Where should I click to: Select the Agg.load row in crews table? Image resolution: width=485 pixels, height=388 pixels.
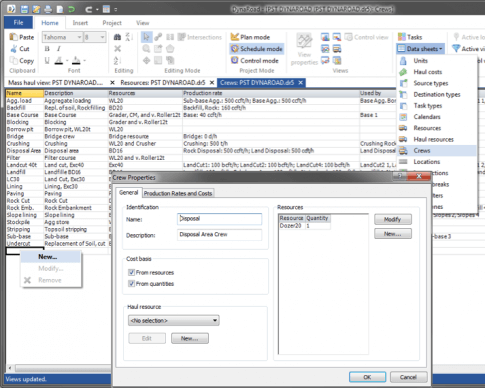[200, 100]
